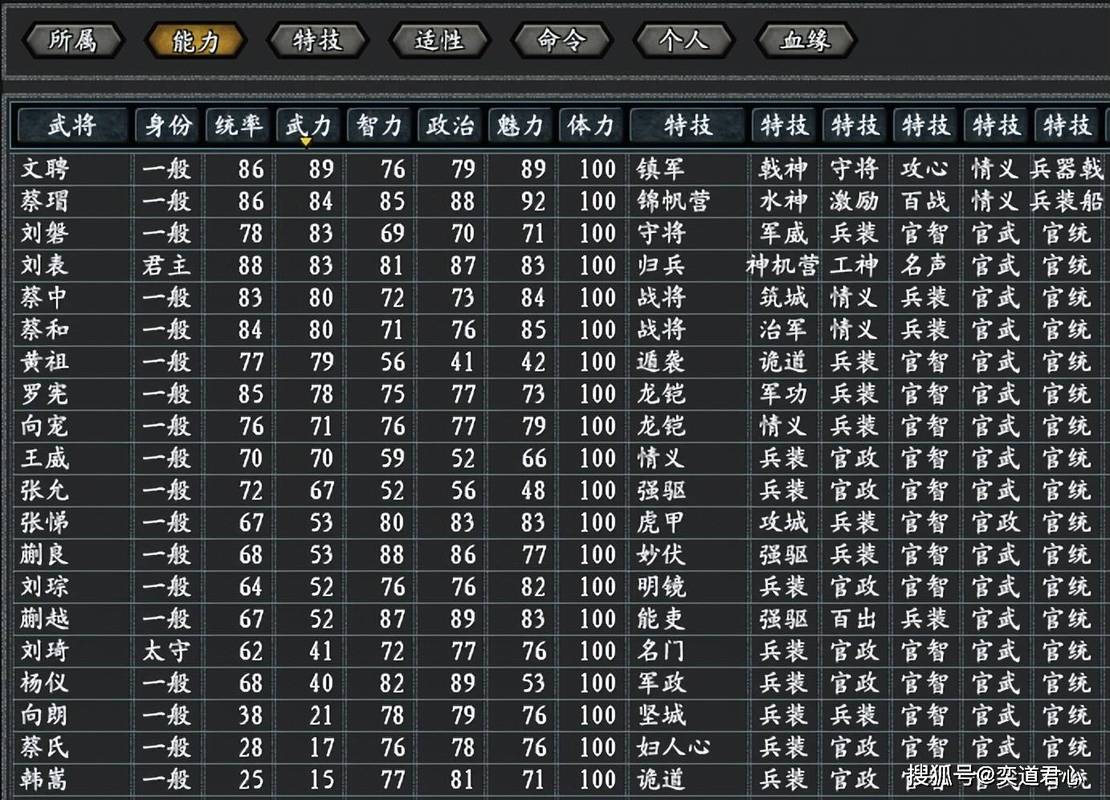Image resolution: width=1110 pixels, height=800 pixels.
Task: Select general 刘琦 row
Action: click(x=559, y=651)
